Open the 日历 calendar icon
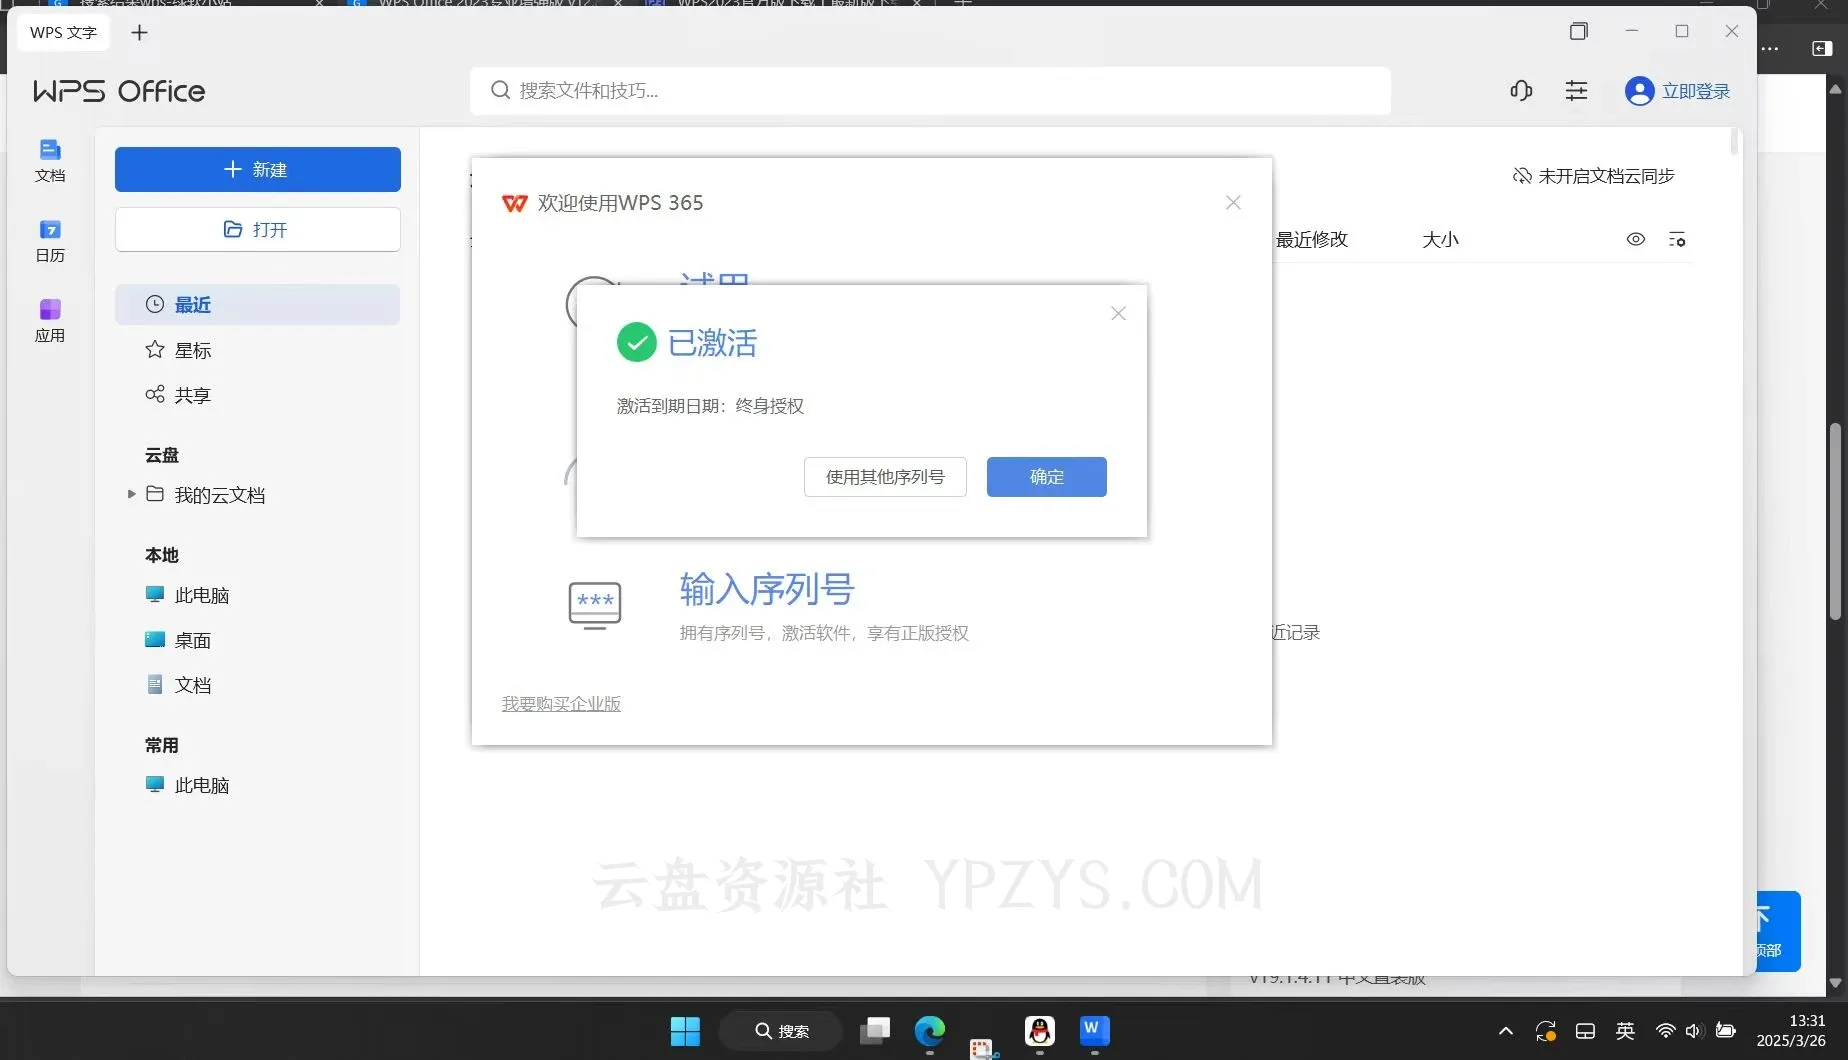The height and width of the screenshot is (1060, 1848). (x=50, y=240)
